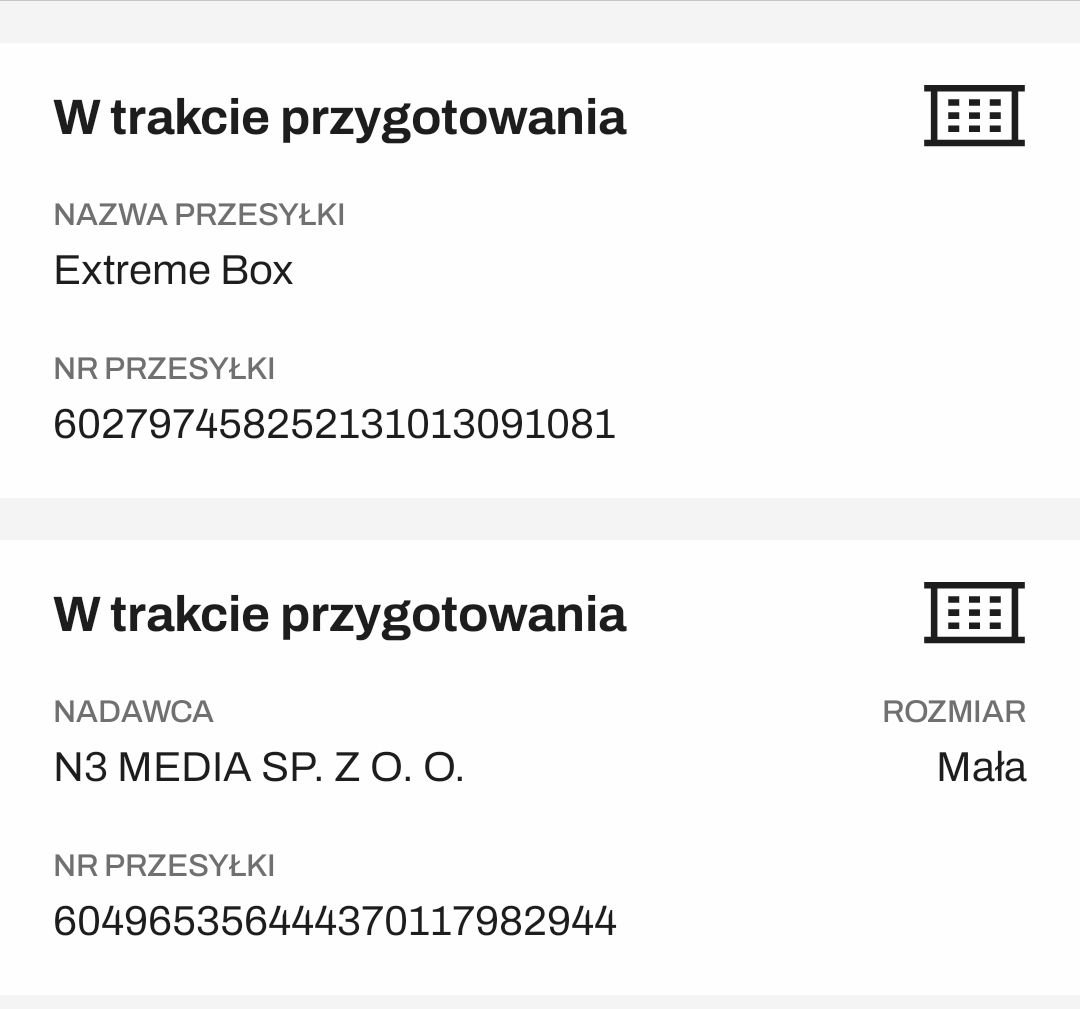The height and width of the screenshot is (1009, 1080).
Task: Click NR PRZESYŁKI label in N3 MEDIA card
Action: 164,866
